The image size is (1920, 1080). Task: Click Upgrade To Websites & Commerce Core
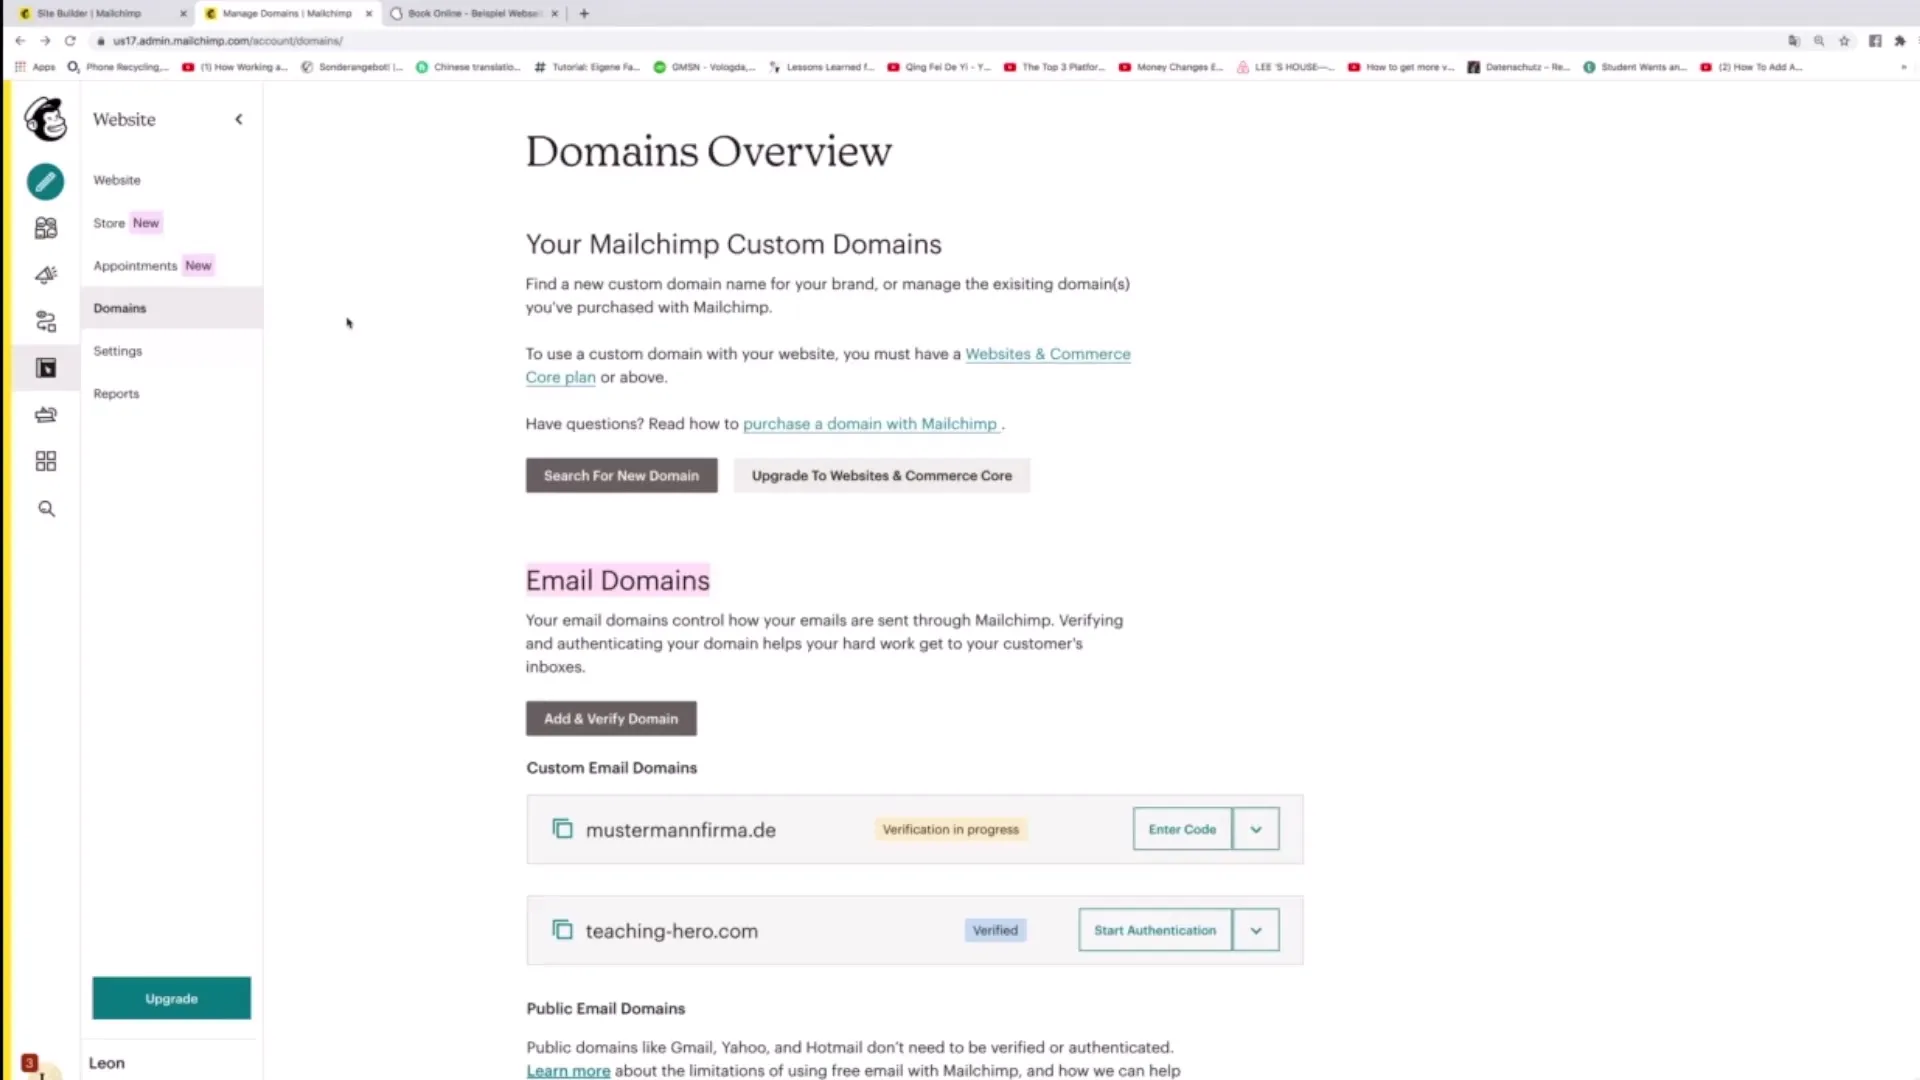pos(882,476)
